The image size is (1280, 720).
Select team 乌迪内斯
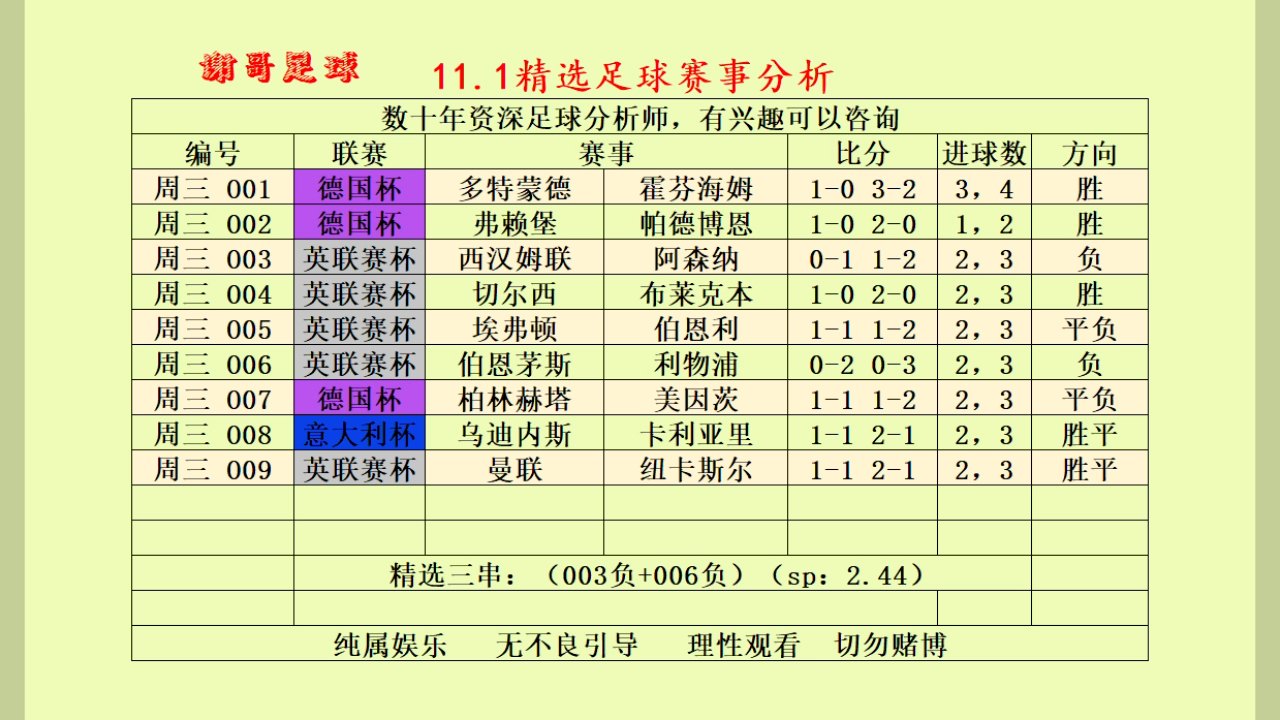coord(514,434)
